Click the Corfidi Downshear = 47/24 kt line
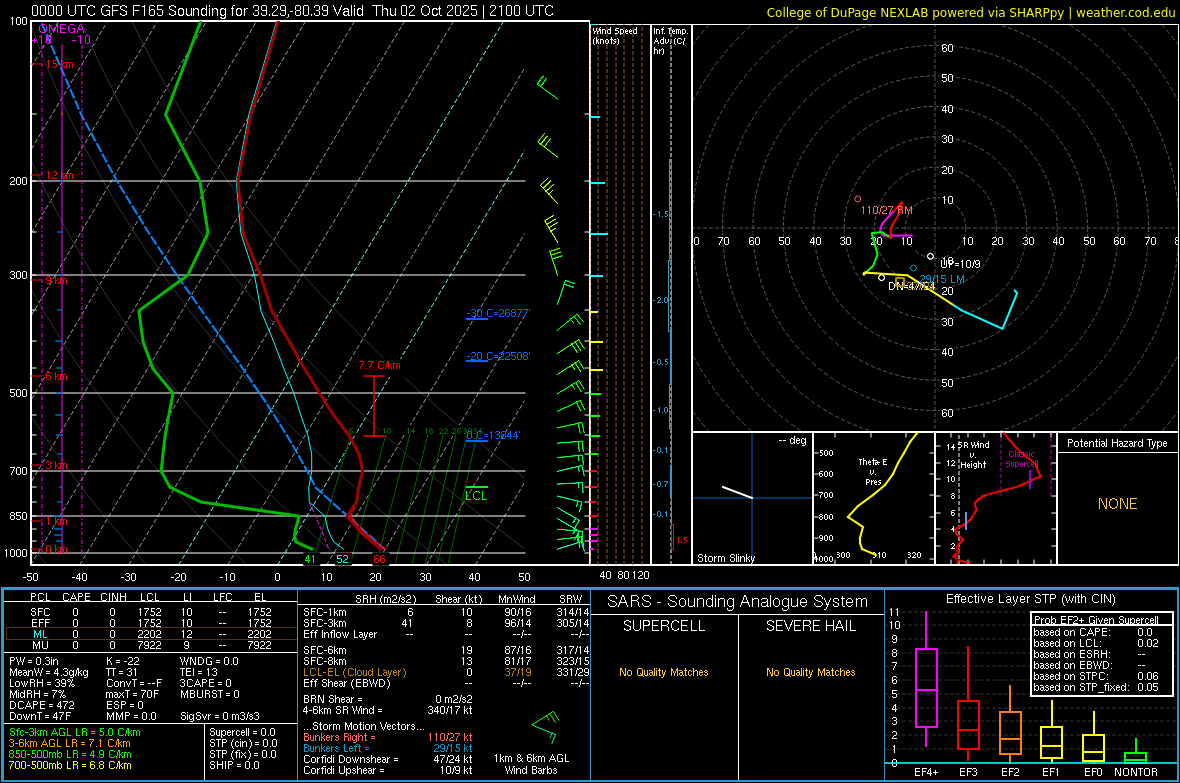 pyautogui.click(x=388, y=759)
